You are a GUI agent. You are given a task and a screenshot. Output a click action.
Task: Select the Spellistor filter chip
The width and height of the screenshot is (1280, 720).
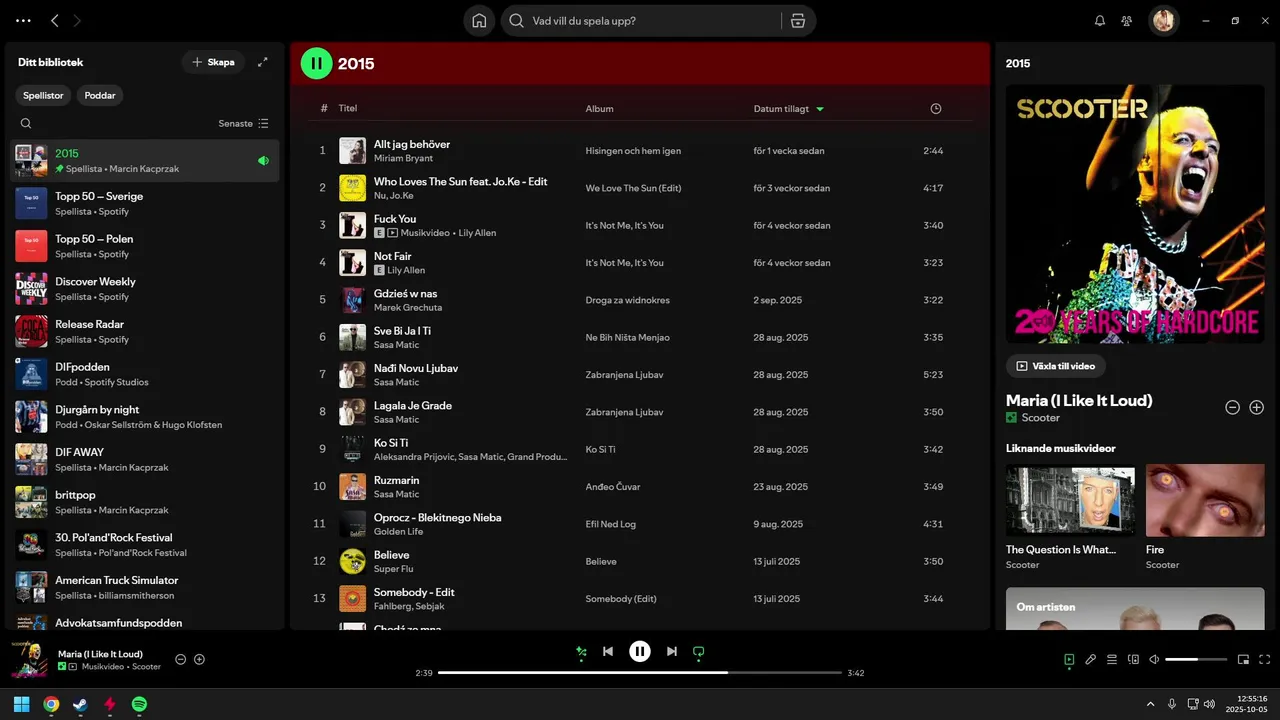point(43,96)
